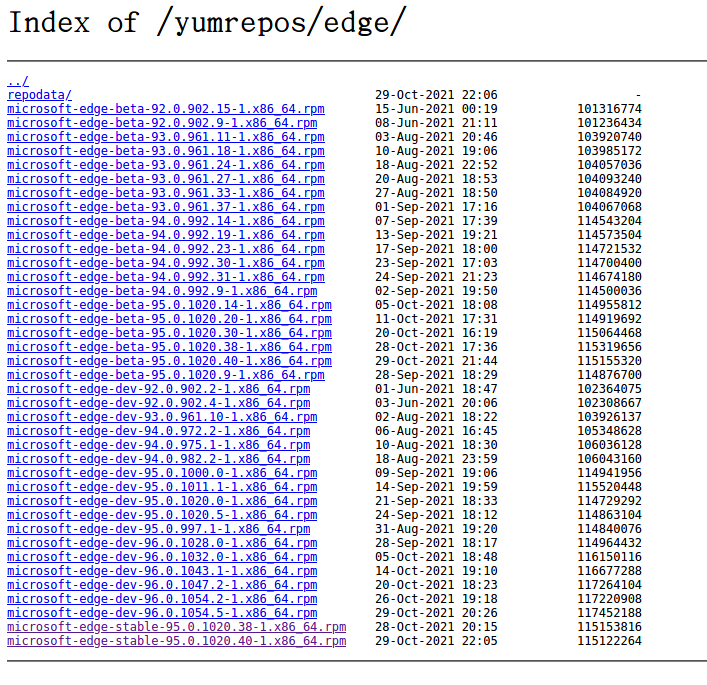
Task: Download microsoft-edge-stable-95.0.1020.38-1 rpm
Action: tap(177, 626)
